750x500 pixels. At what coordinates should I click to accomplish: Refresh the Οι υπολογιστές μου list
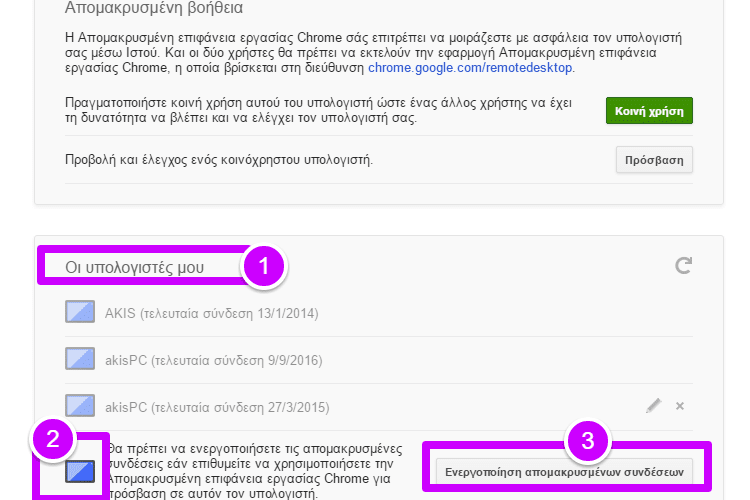683,265
